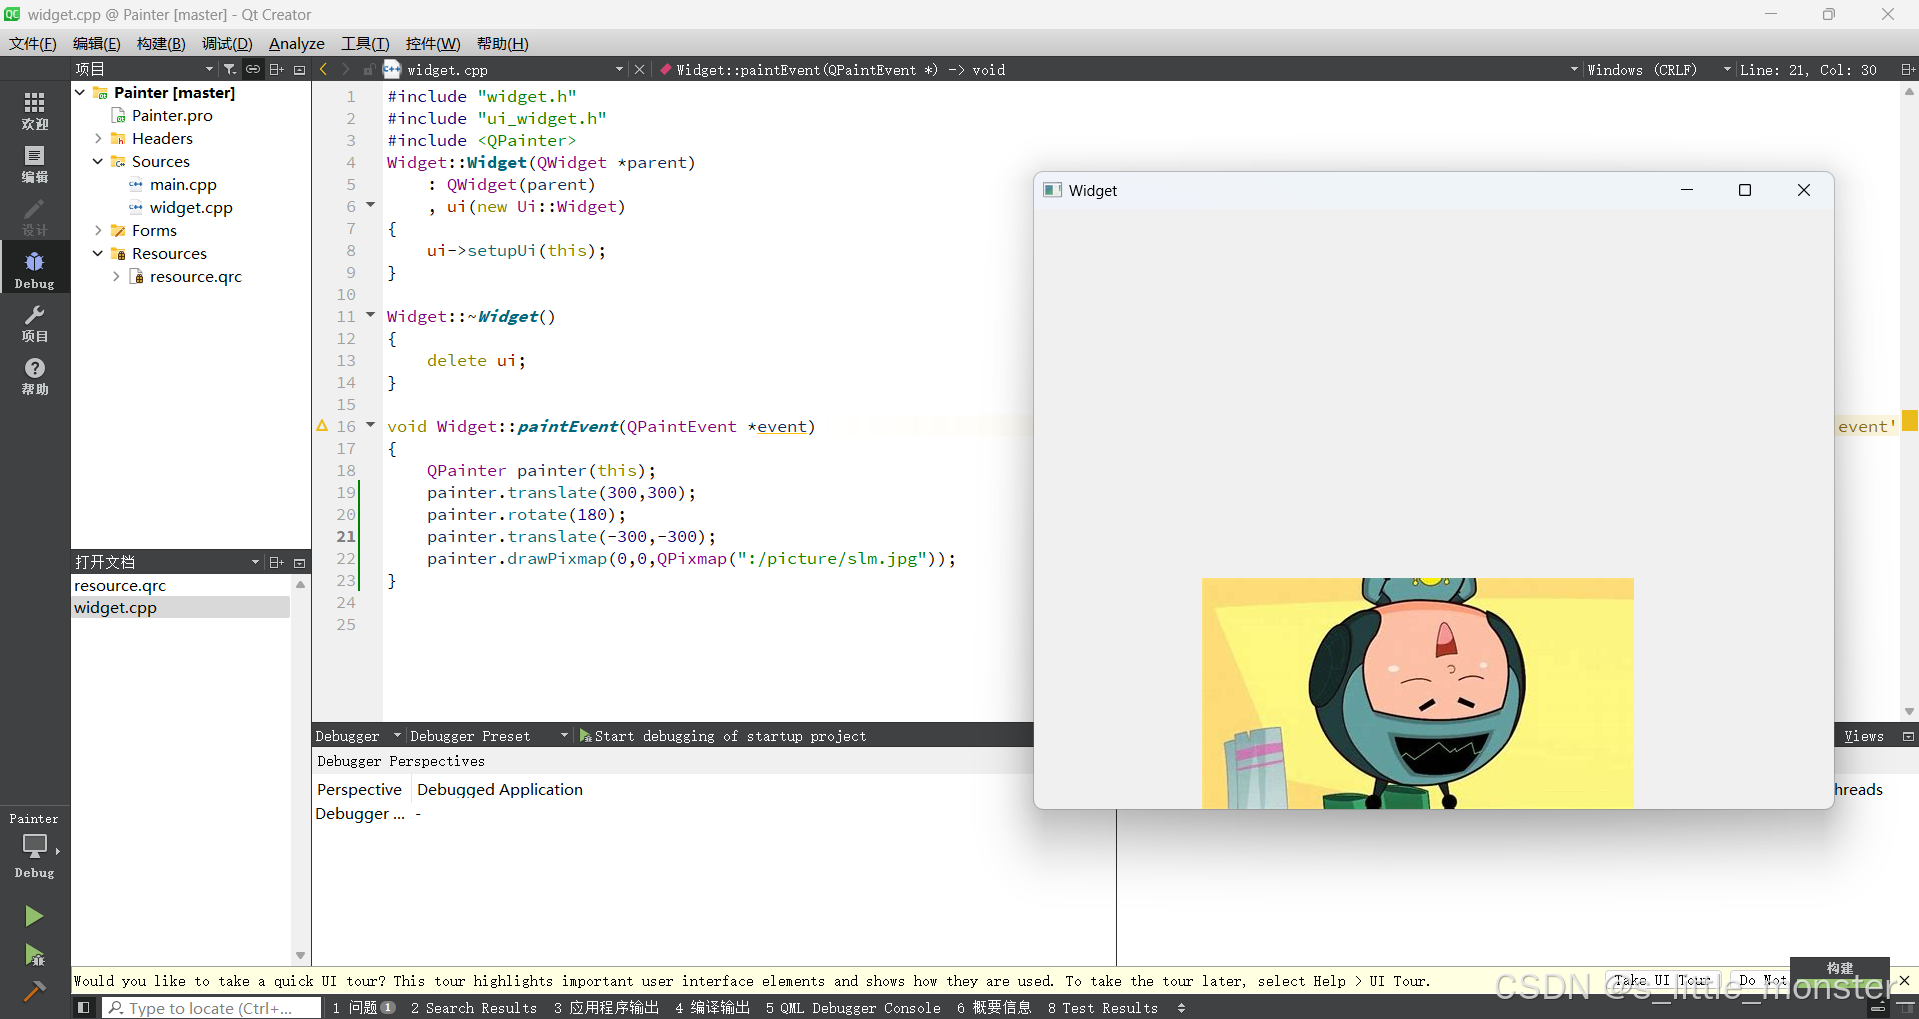Collapse the Painter [master] project node
Image resolution: width=1919 pixels, height=1019 pixels.
tap(80, 92)
